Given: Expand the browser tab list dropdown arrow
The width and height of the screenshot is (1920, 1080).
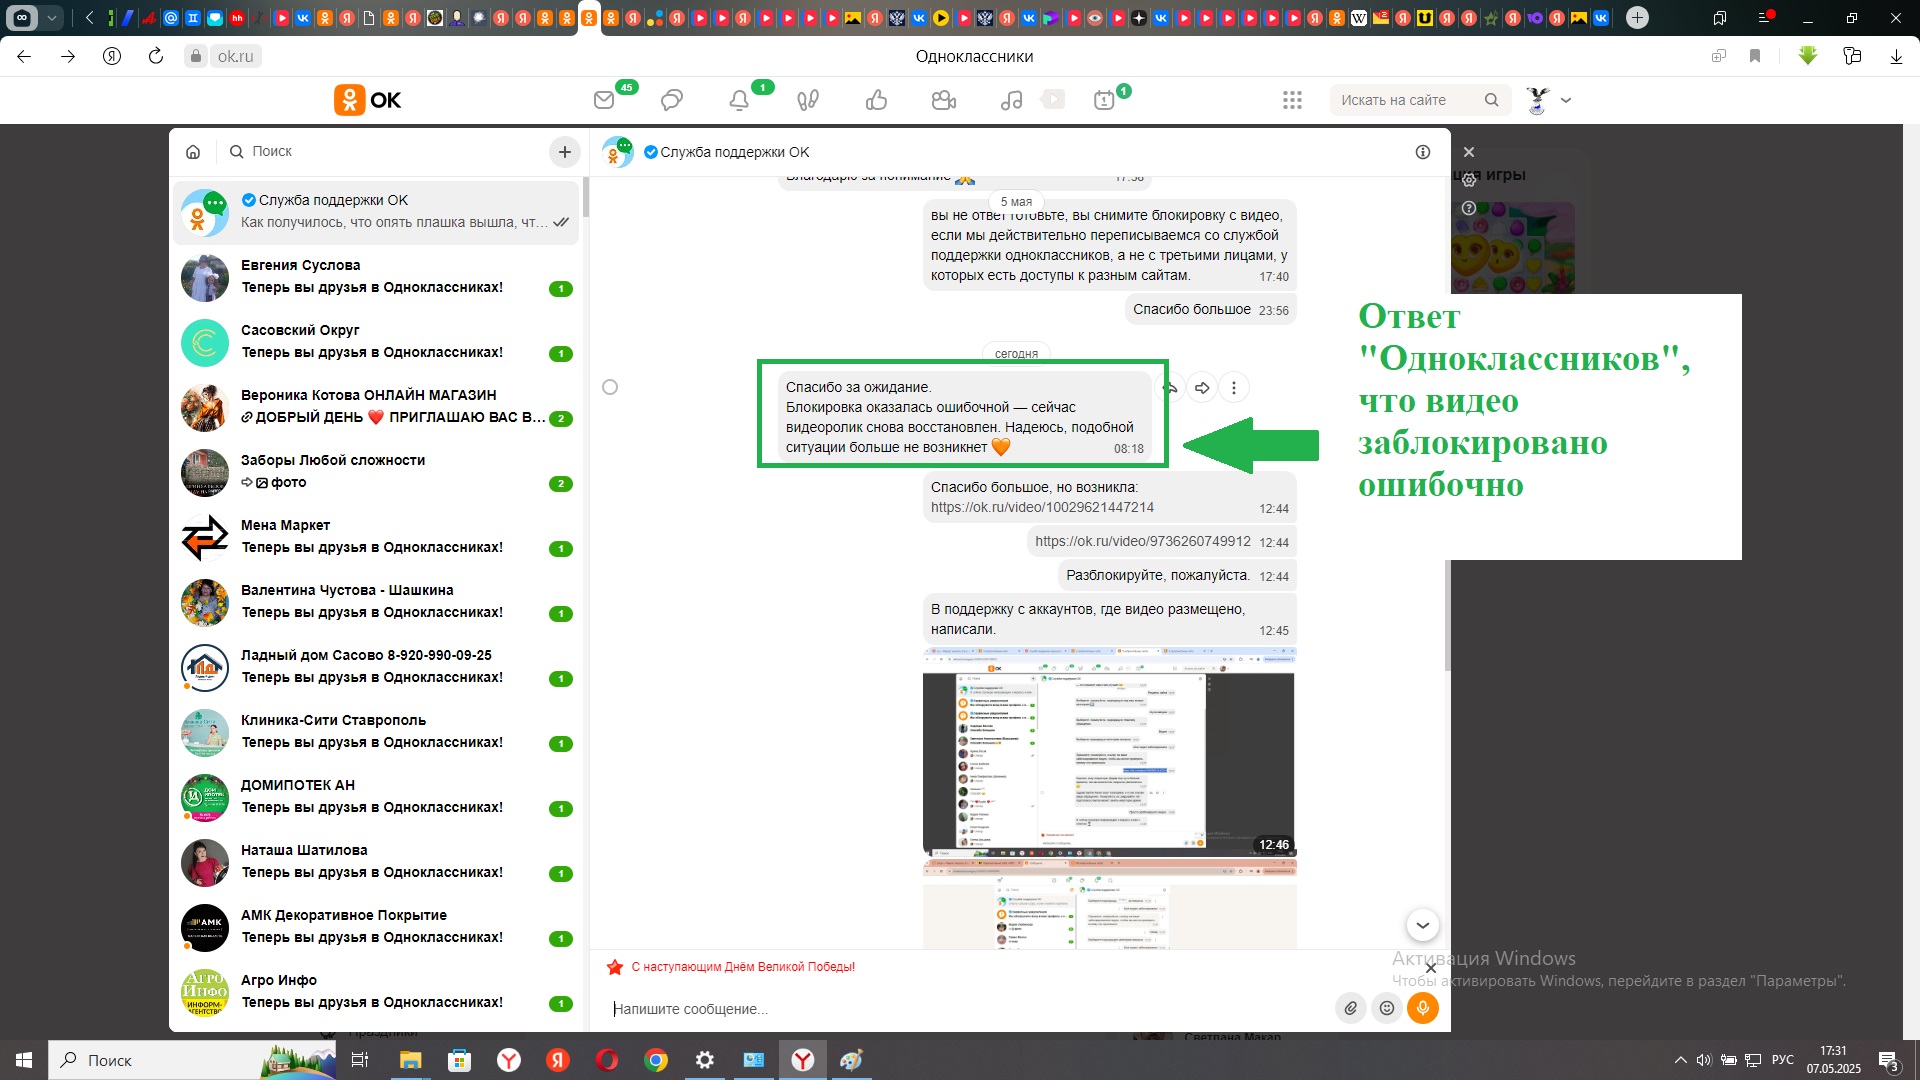Looking at the screenshot, I should click(53, 17).
